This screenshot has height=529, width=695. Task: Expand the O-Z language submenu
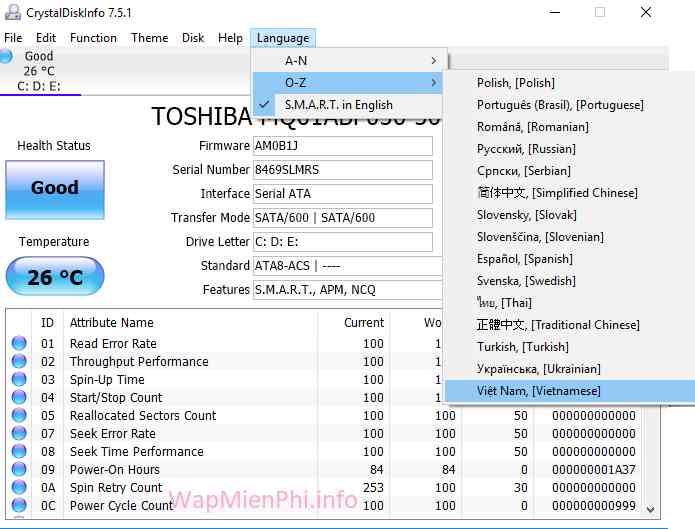[348, 82]
